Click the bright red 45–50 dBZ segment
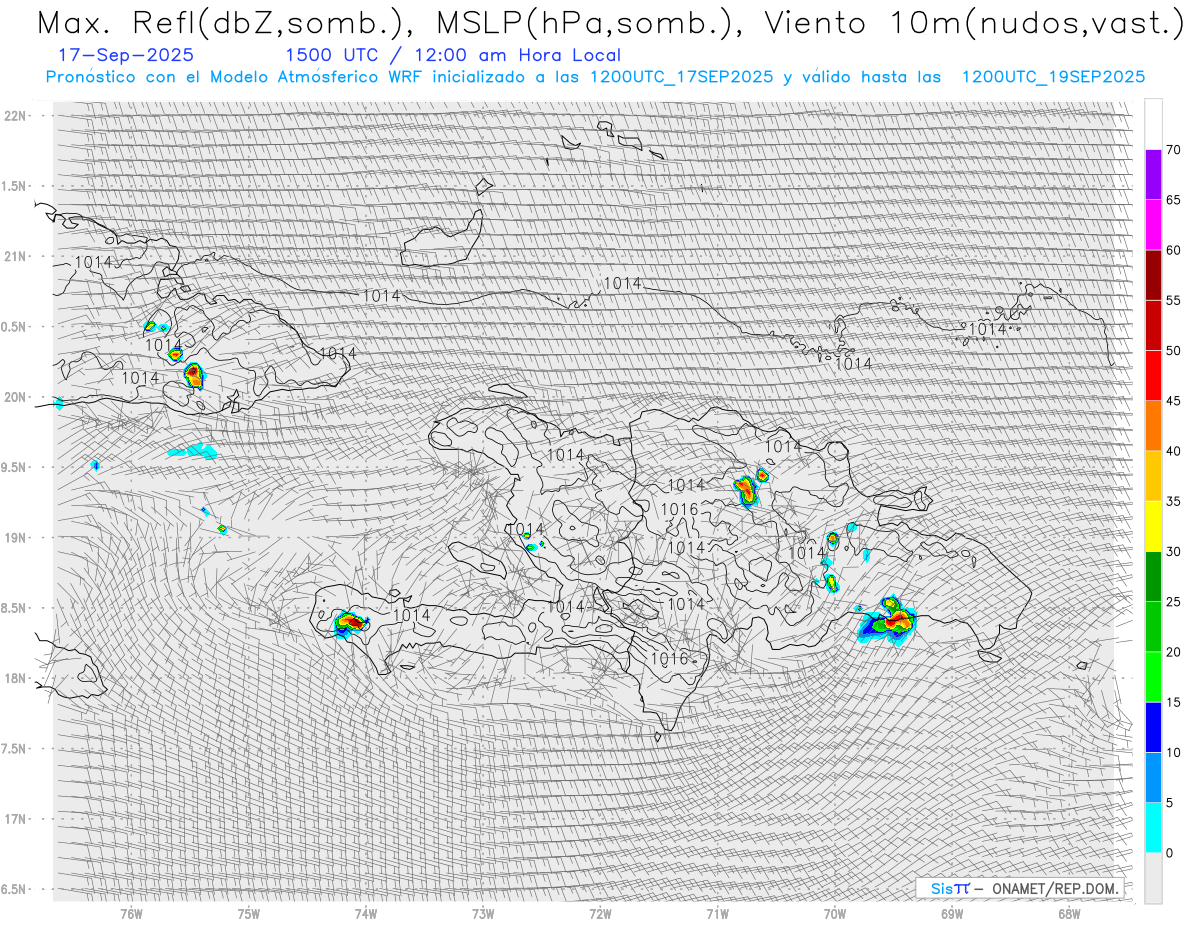Screen dimensions: 1200x927 coord(1153,375)
